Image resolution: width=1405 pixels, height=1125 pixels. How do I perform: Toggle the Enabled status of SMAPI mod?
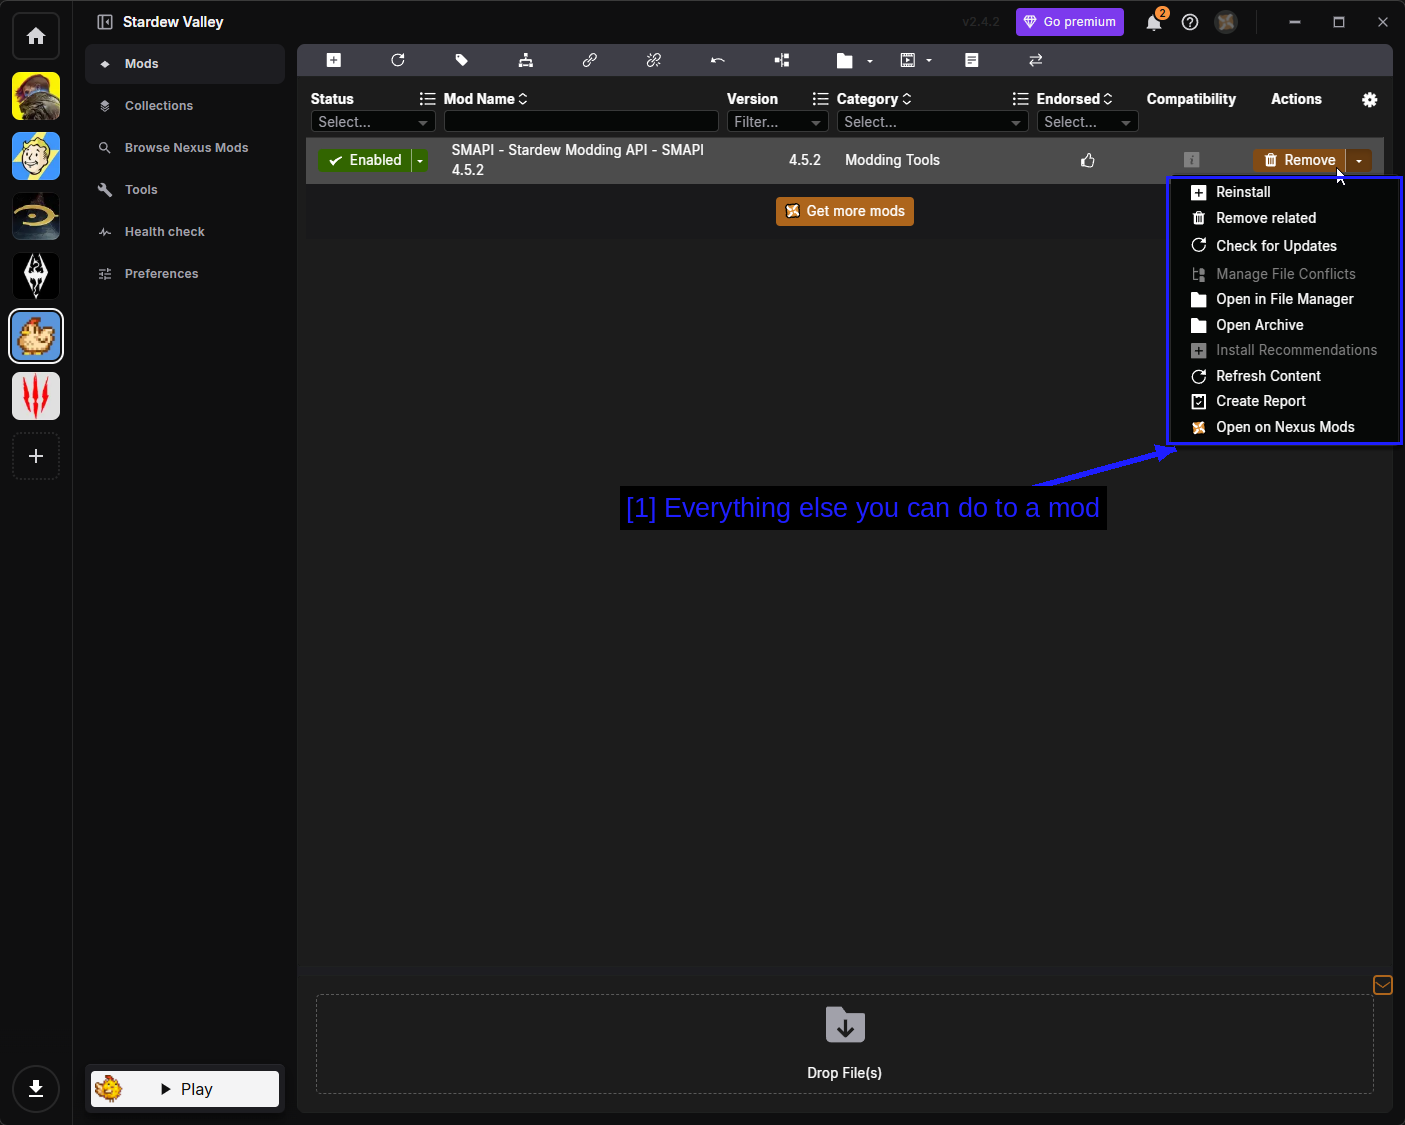[x=365, y=160]
